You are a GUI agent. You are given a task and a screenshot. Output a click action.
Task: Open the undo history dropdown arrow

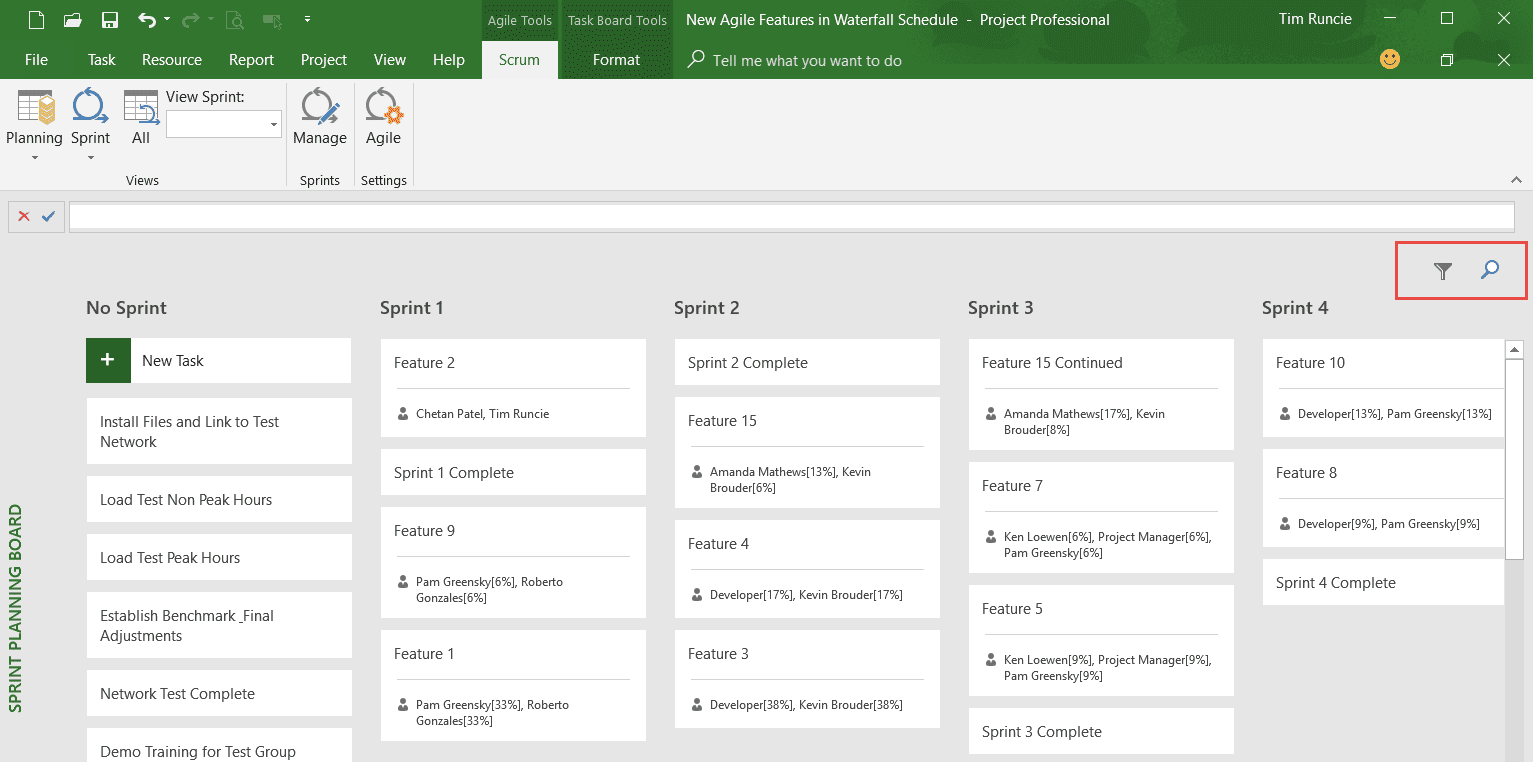[167, 19]
